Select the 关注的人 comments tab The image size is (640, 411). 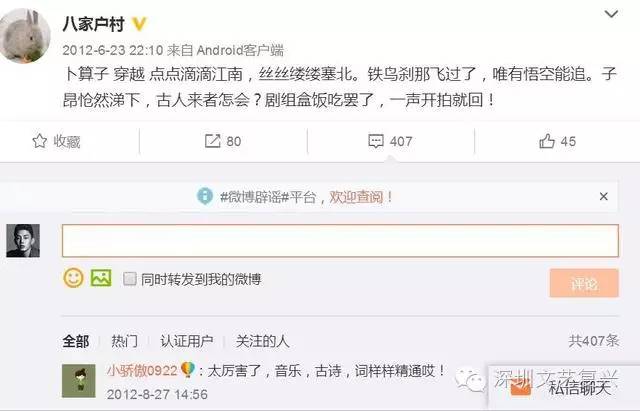[x=262, y=341]
